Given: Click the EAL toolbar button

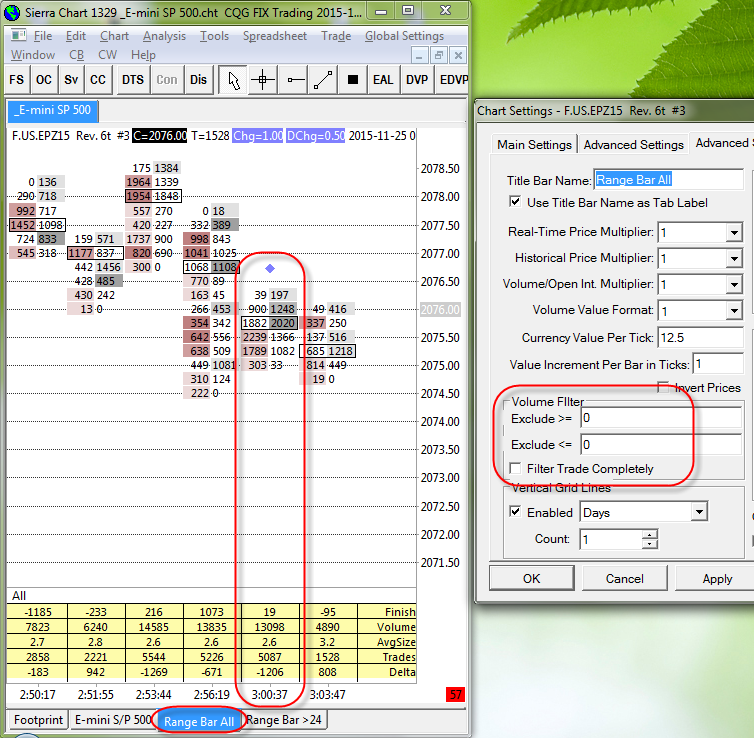Looking at the screenshot, I should click(383, 80).
